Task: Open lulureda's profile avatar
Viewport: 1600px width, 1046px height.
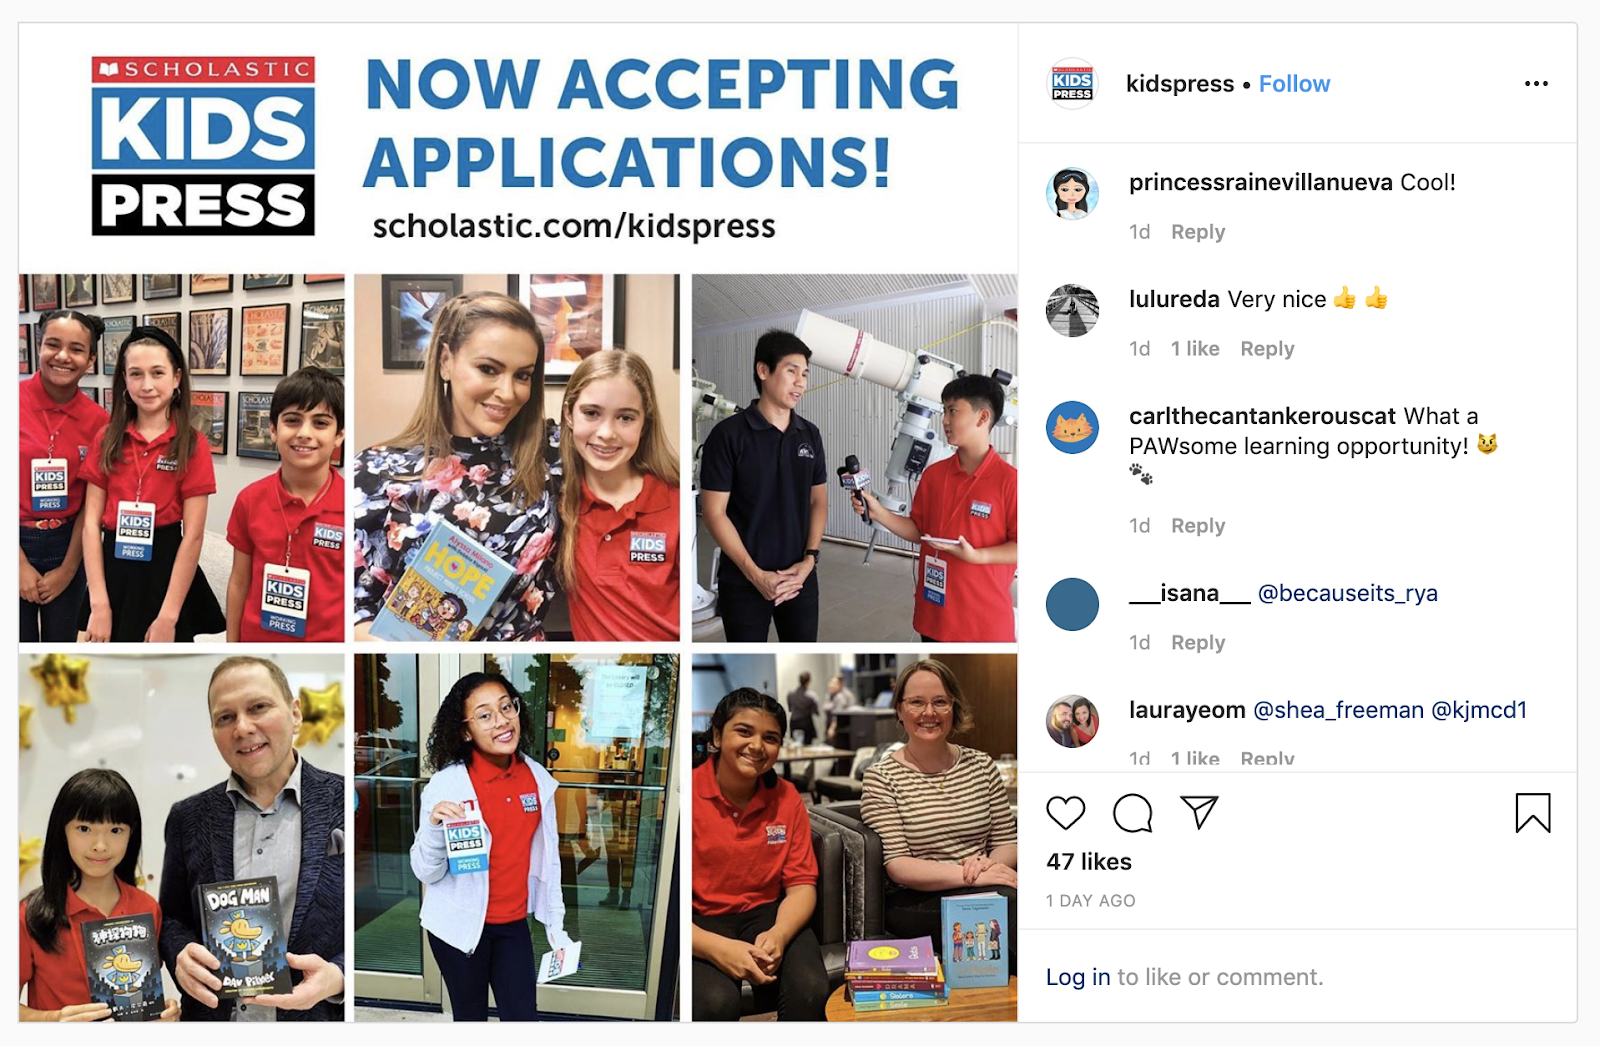Action: (1072, 310)
